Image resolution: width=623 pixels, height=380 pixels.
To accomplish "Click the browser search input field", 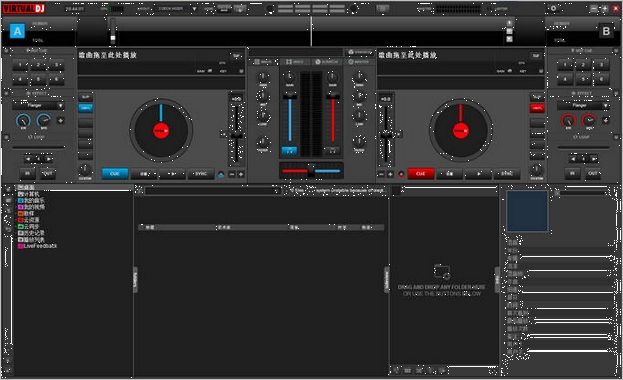I will click(213, 191).
